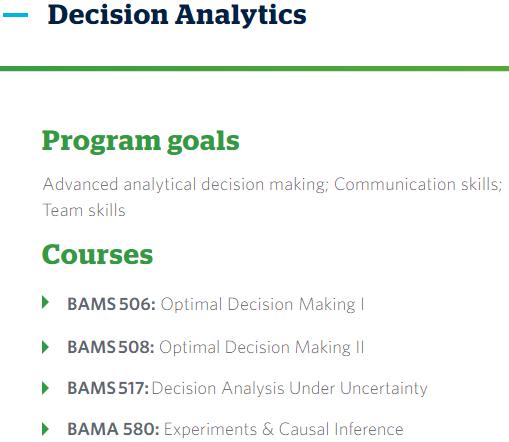Open Optimal Decision Making II course
Screen dimensions: 509x442
[262, 348]
